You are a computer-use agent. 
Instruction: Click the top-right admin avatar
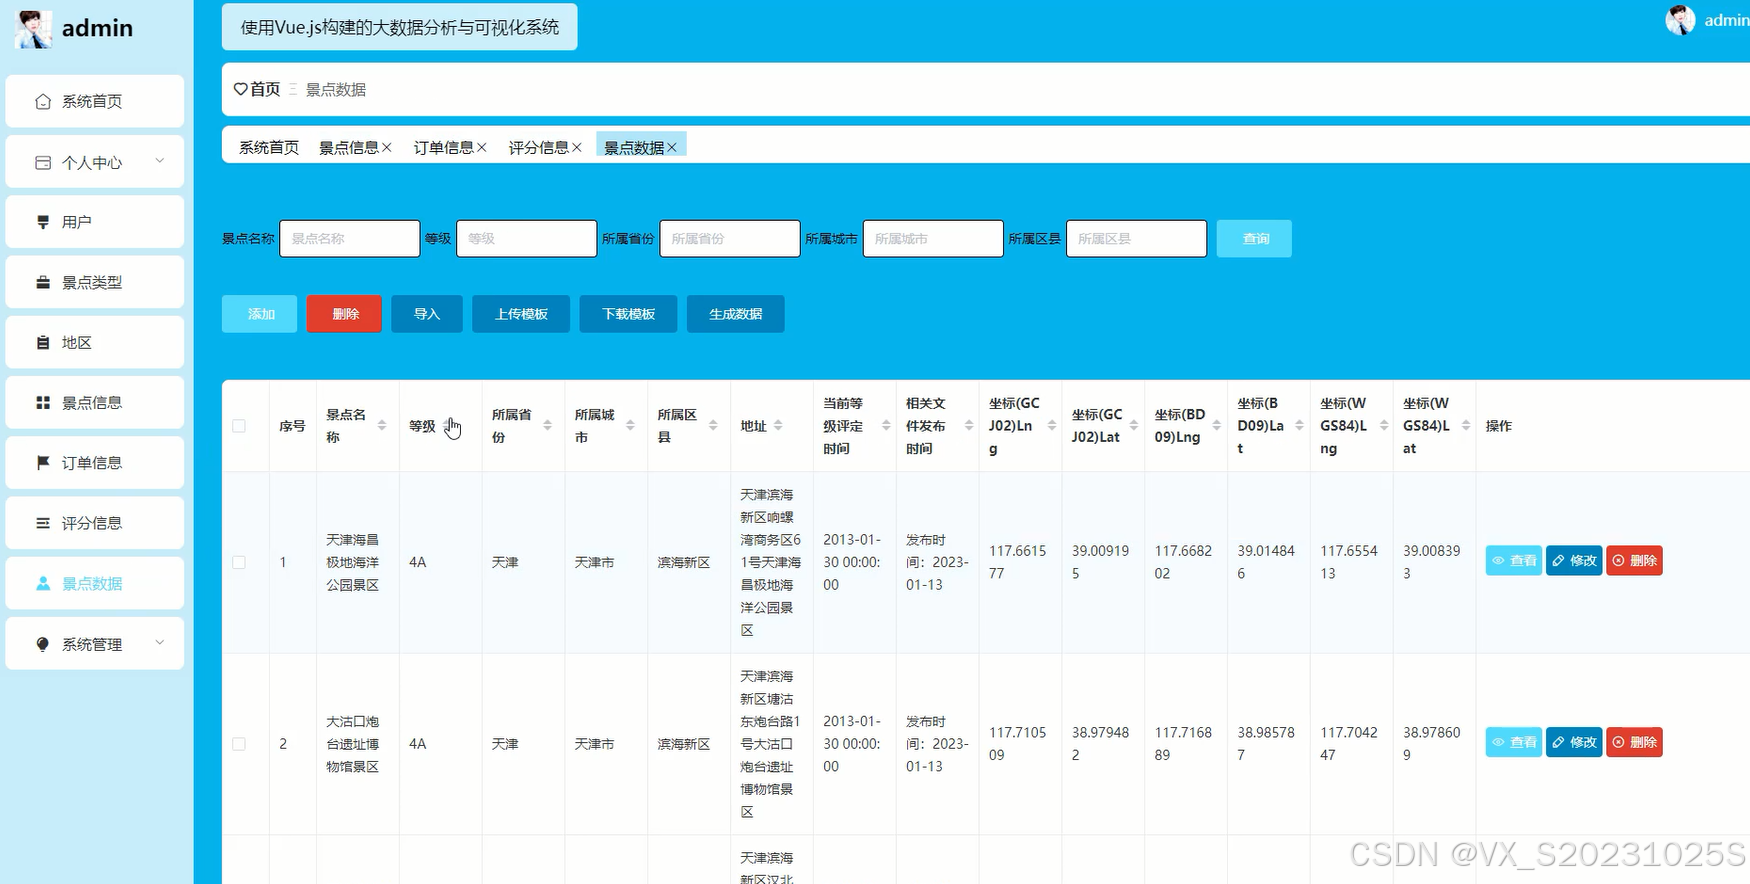(1680, 20)
